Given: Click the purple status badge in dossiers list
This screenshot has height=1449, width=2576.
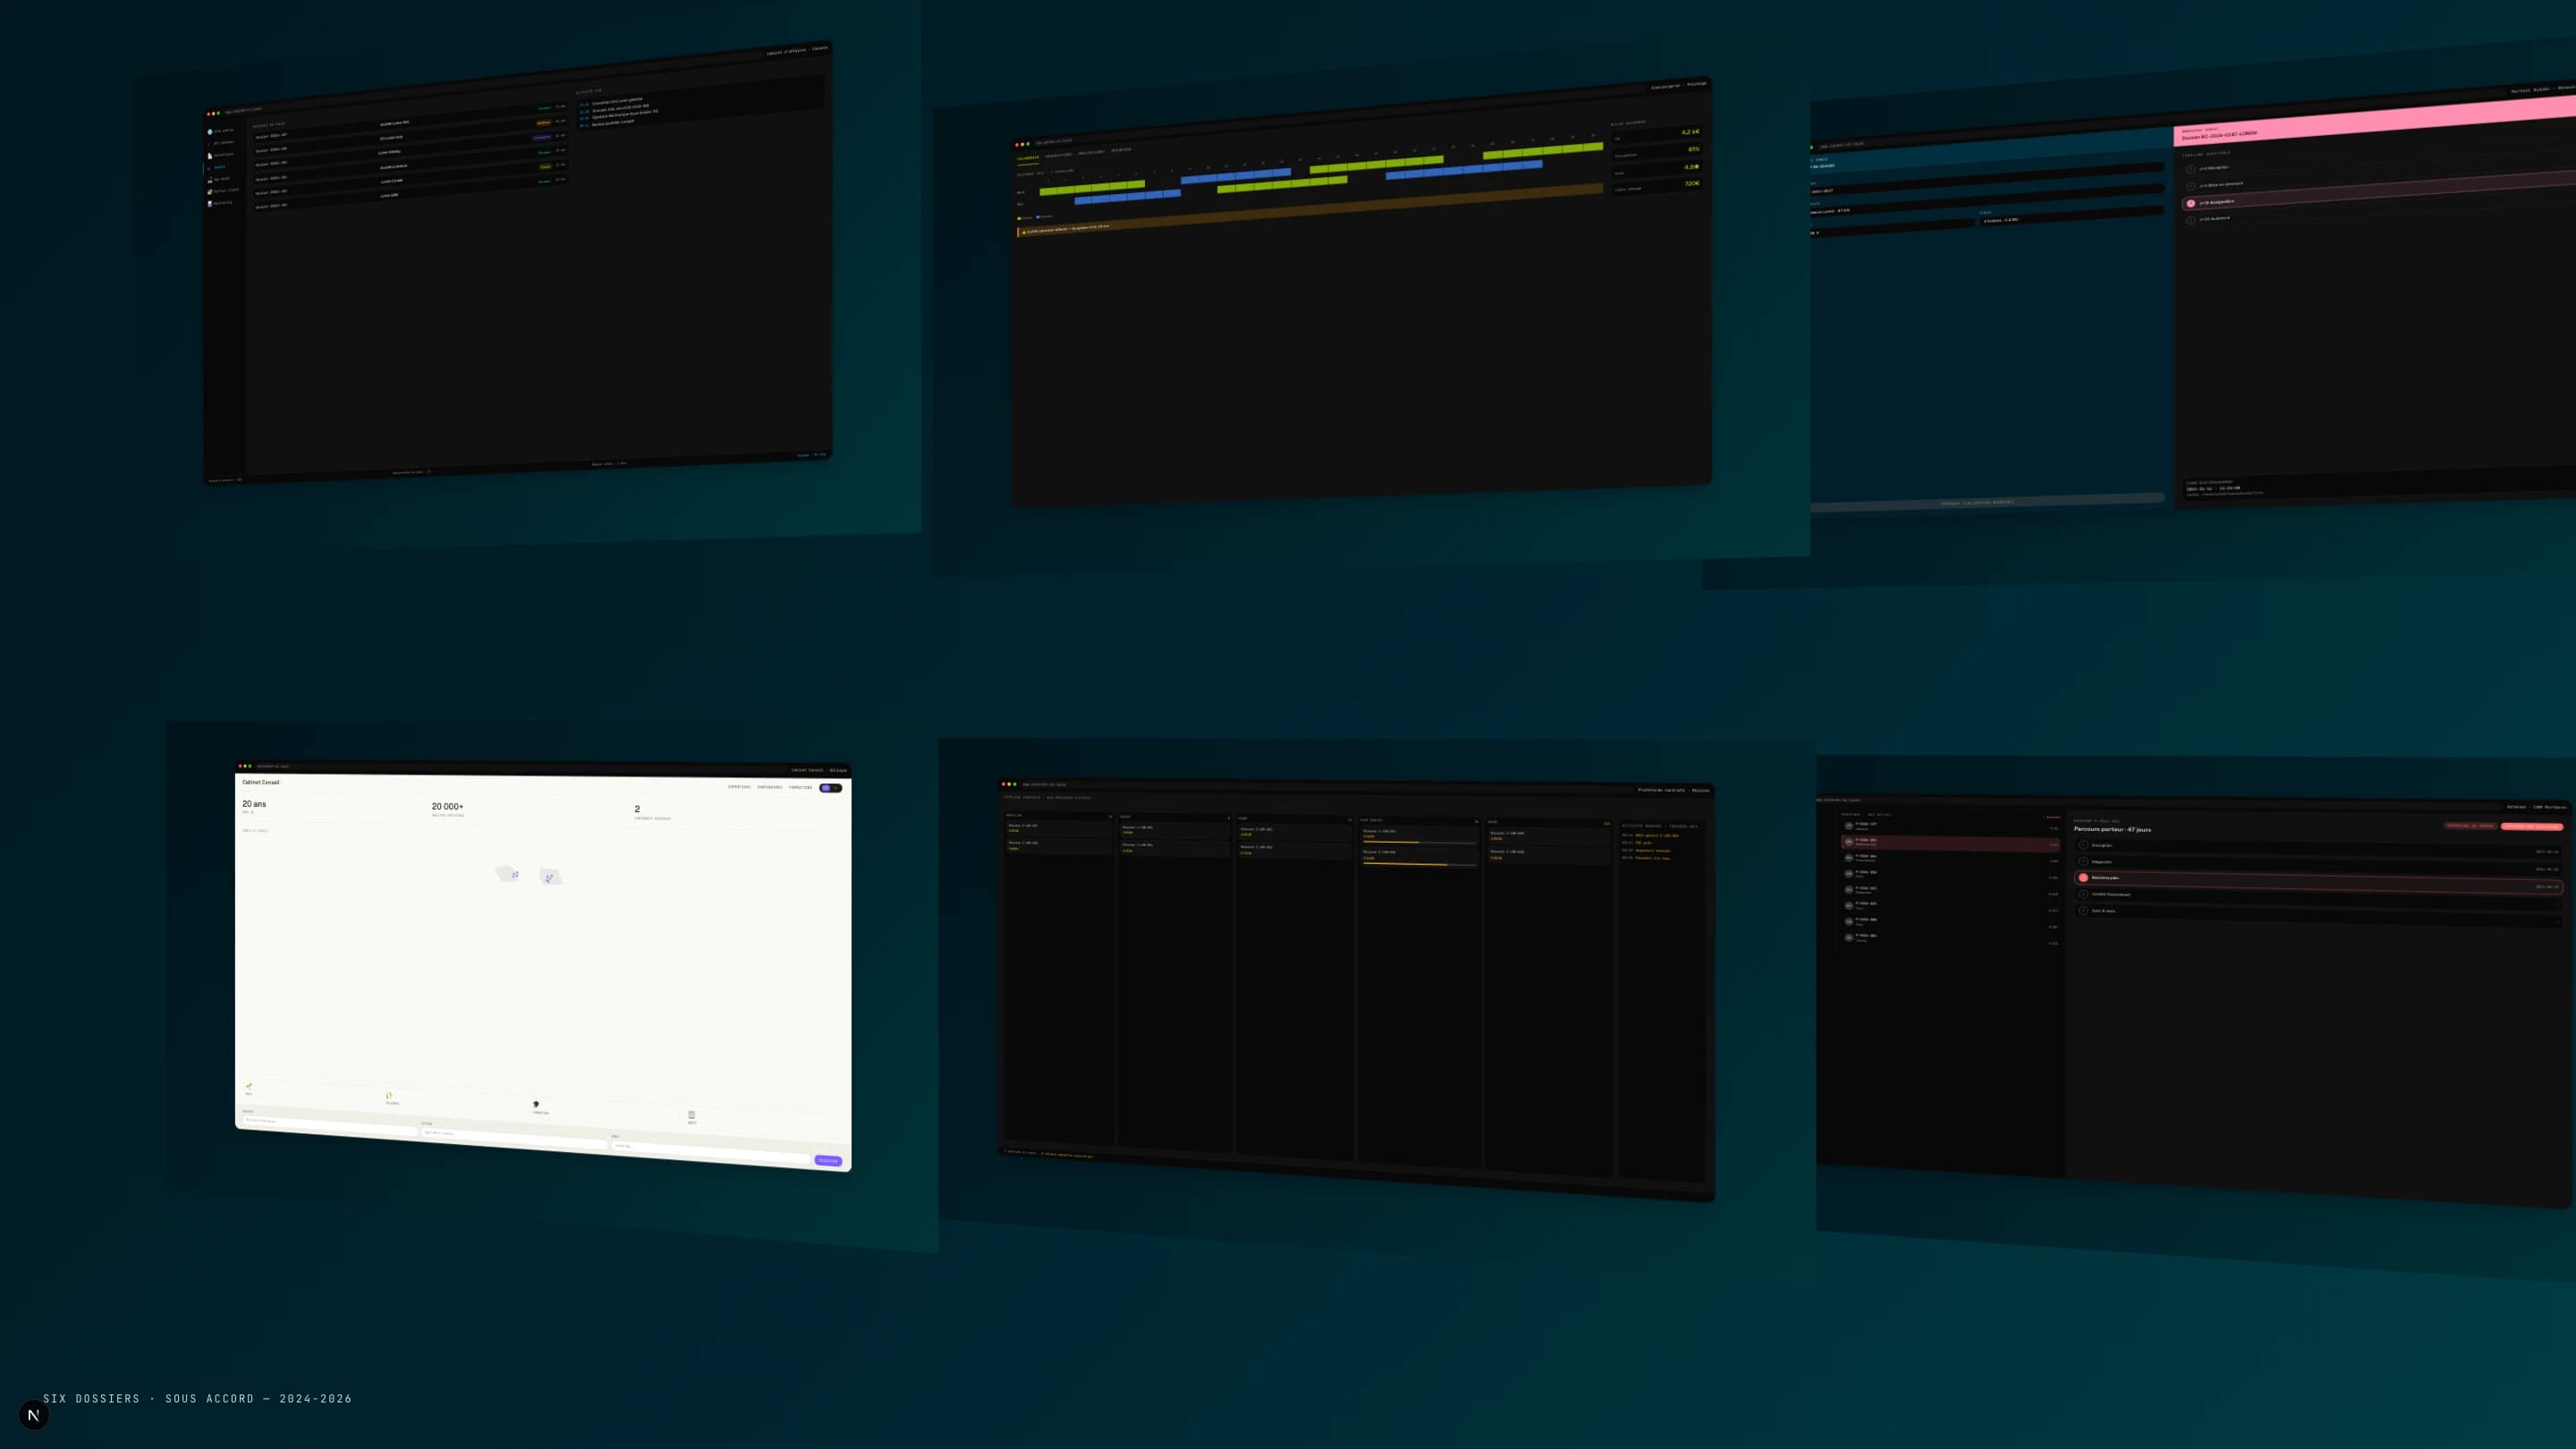Looking at the screenshot, I should (542, 137).
